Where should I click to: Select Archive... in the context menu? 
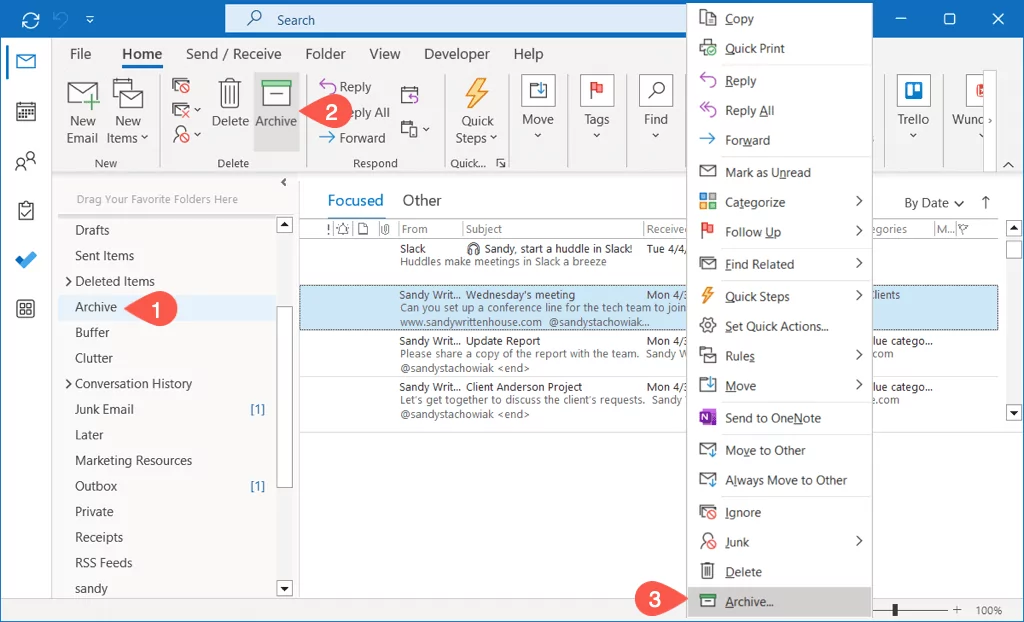pyautogui.click(x=749, y=602)
